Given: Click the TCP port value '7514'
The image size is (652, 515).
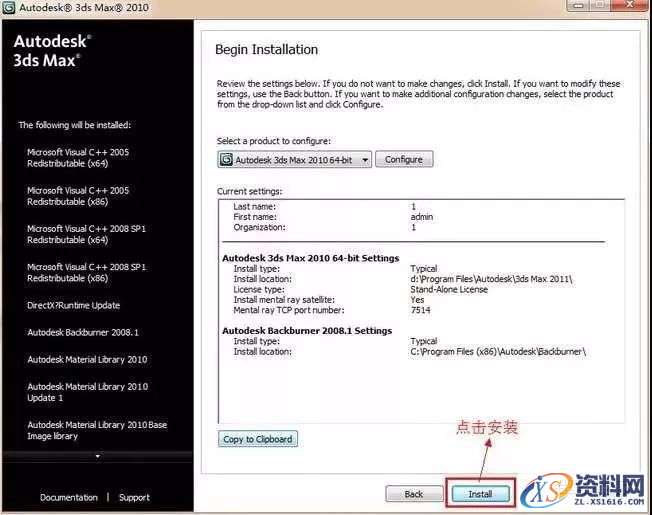Looking at the screenshot, I should (420, 310).
